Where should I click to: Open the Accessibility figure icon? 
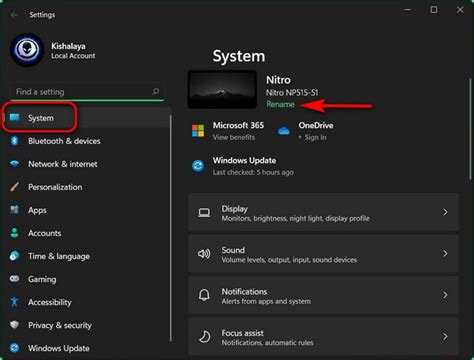tap(14, 302)
